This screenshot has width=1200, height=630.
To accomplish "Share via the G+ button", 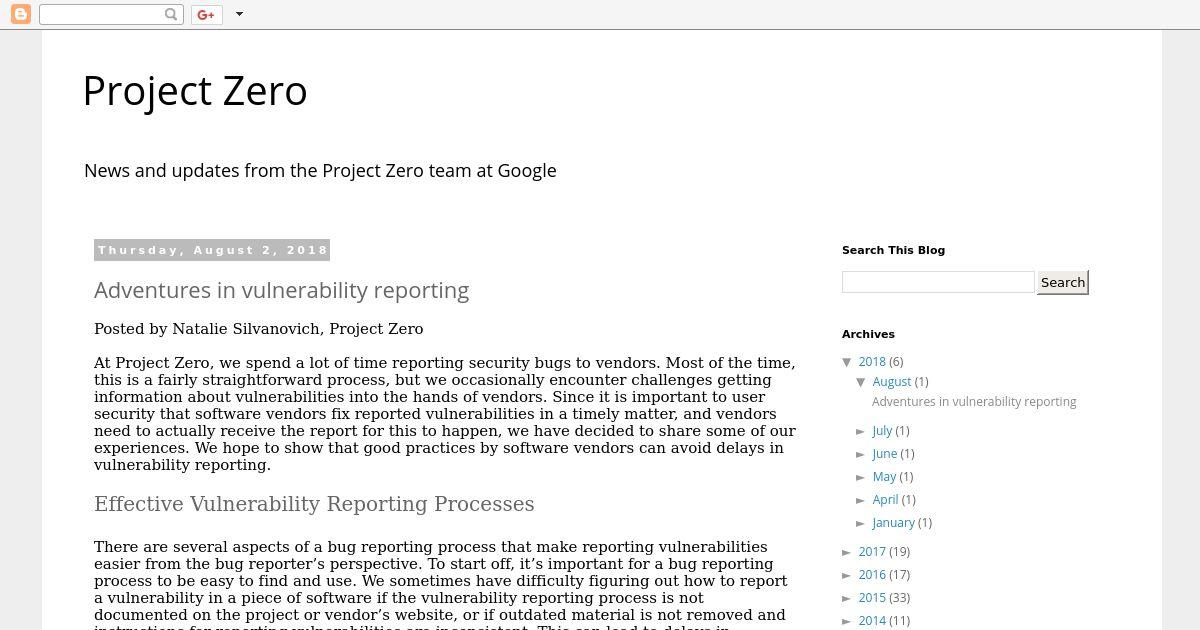I will [207, 14].
